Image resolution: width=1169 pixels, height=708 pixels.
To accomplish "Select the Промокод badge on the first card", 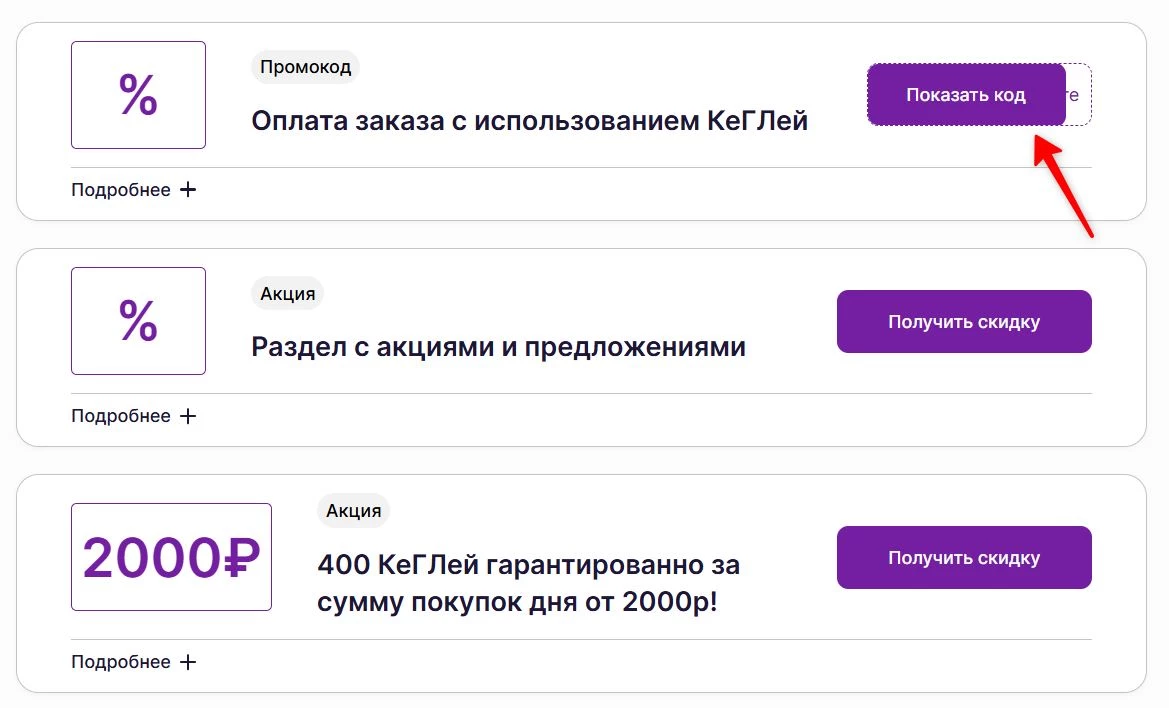I will (x=305, y=66).
